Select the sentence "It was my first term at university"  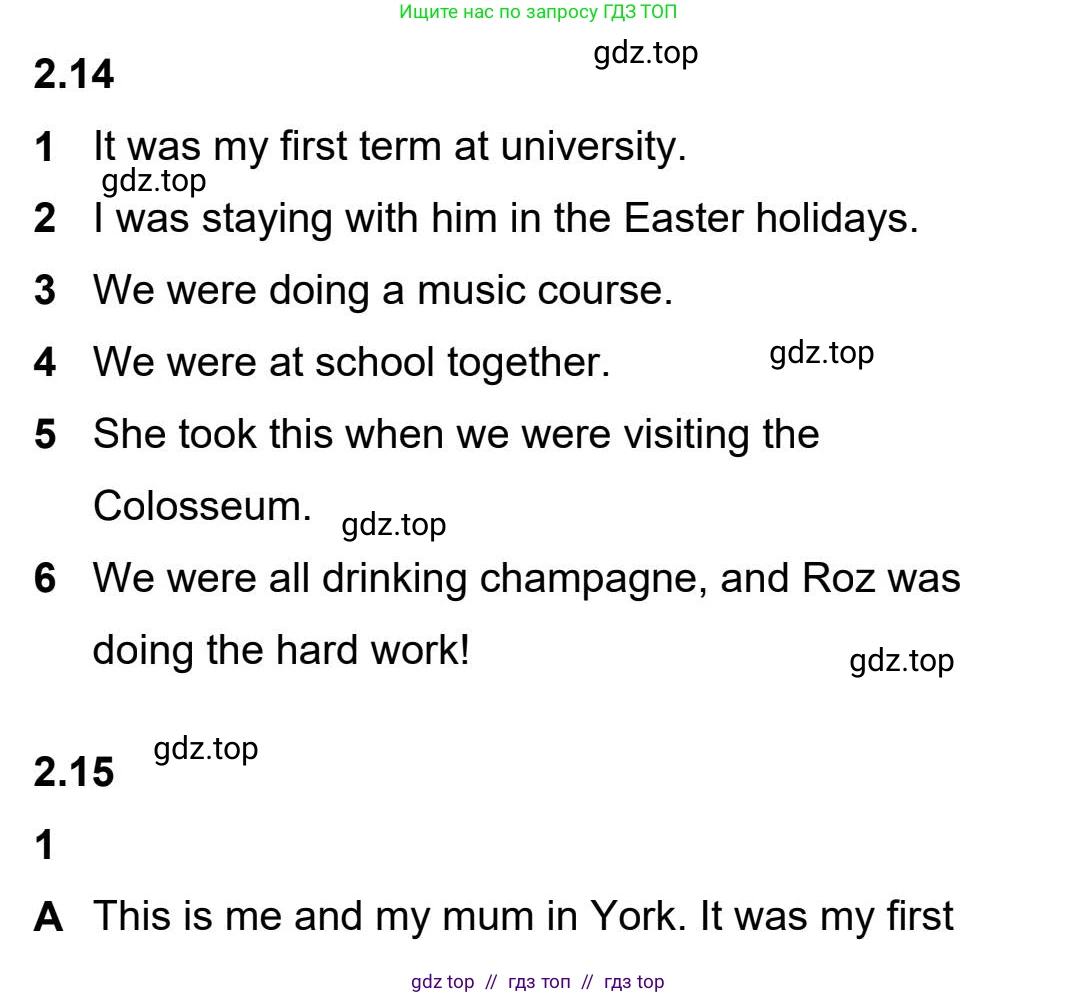390,146
